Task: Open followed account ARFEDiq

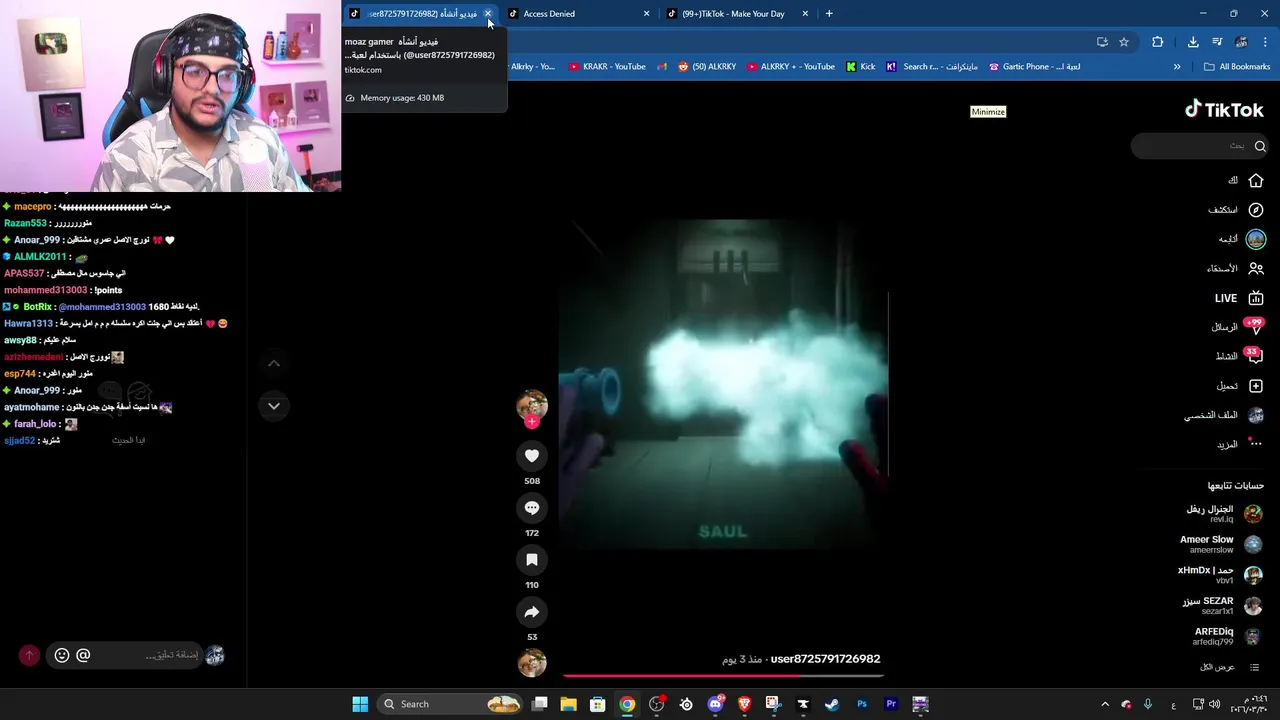Action: 1228,637
